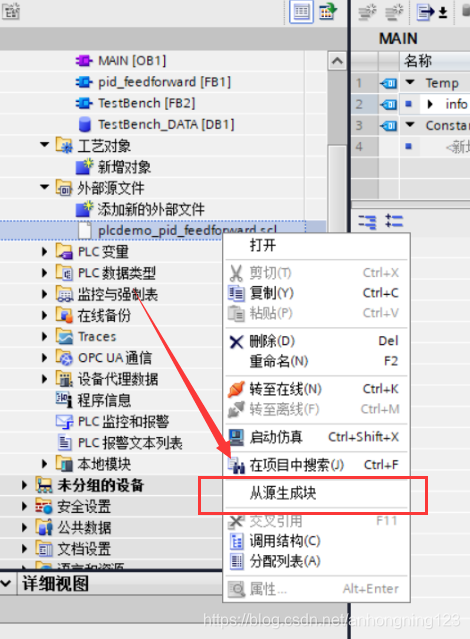Expand the 未分组的设备 node
The width and height of the screenshot is (470, 639).
coord(24,485)
